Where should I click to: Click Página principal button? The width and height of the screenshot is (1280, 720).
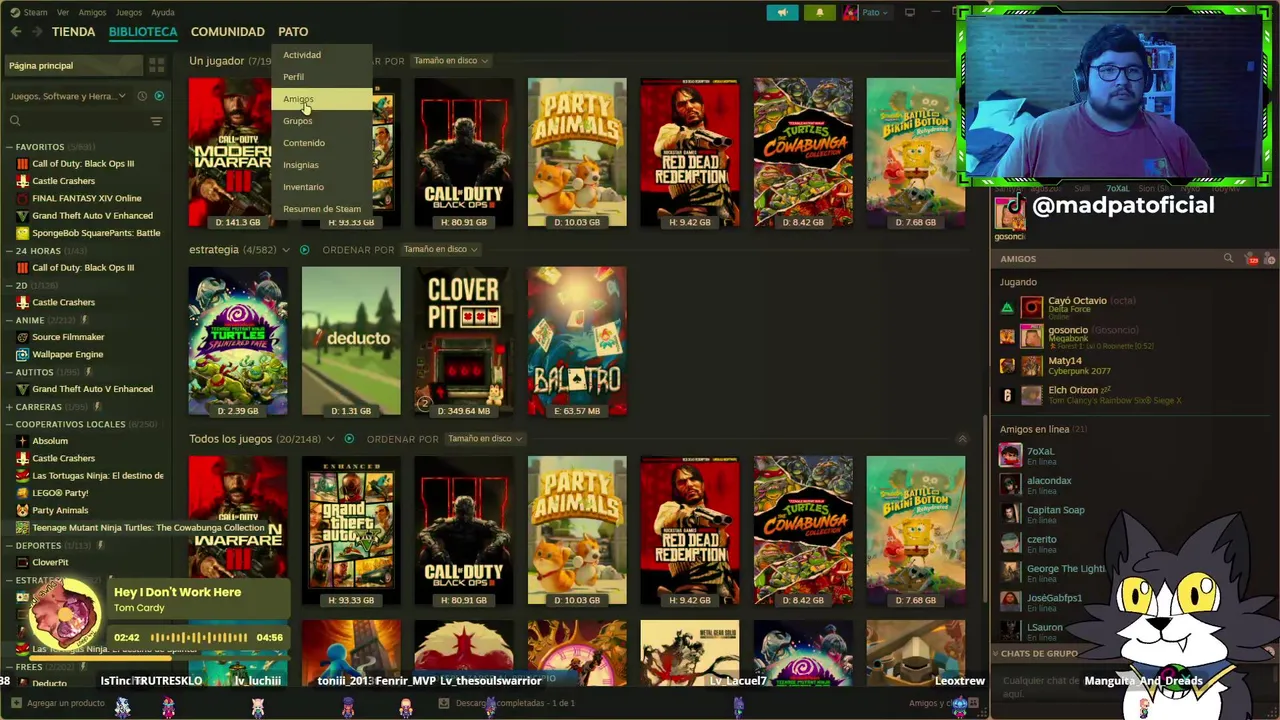[72, 65]
